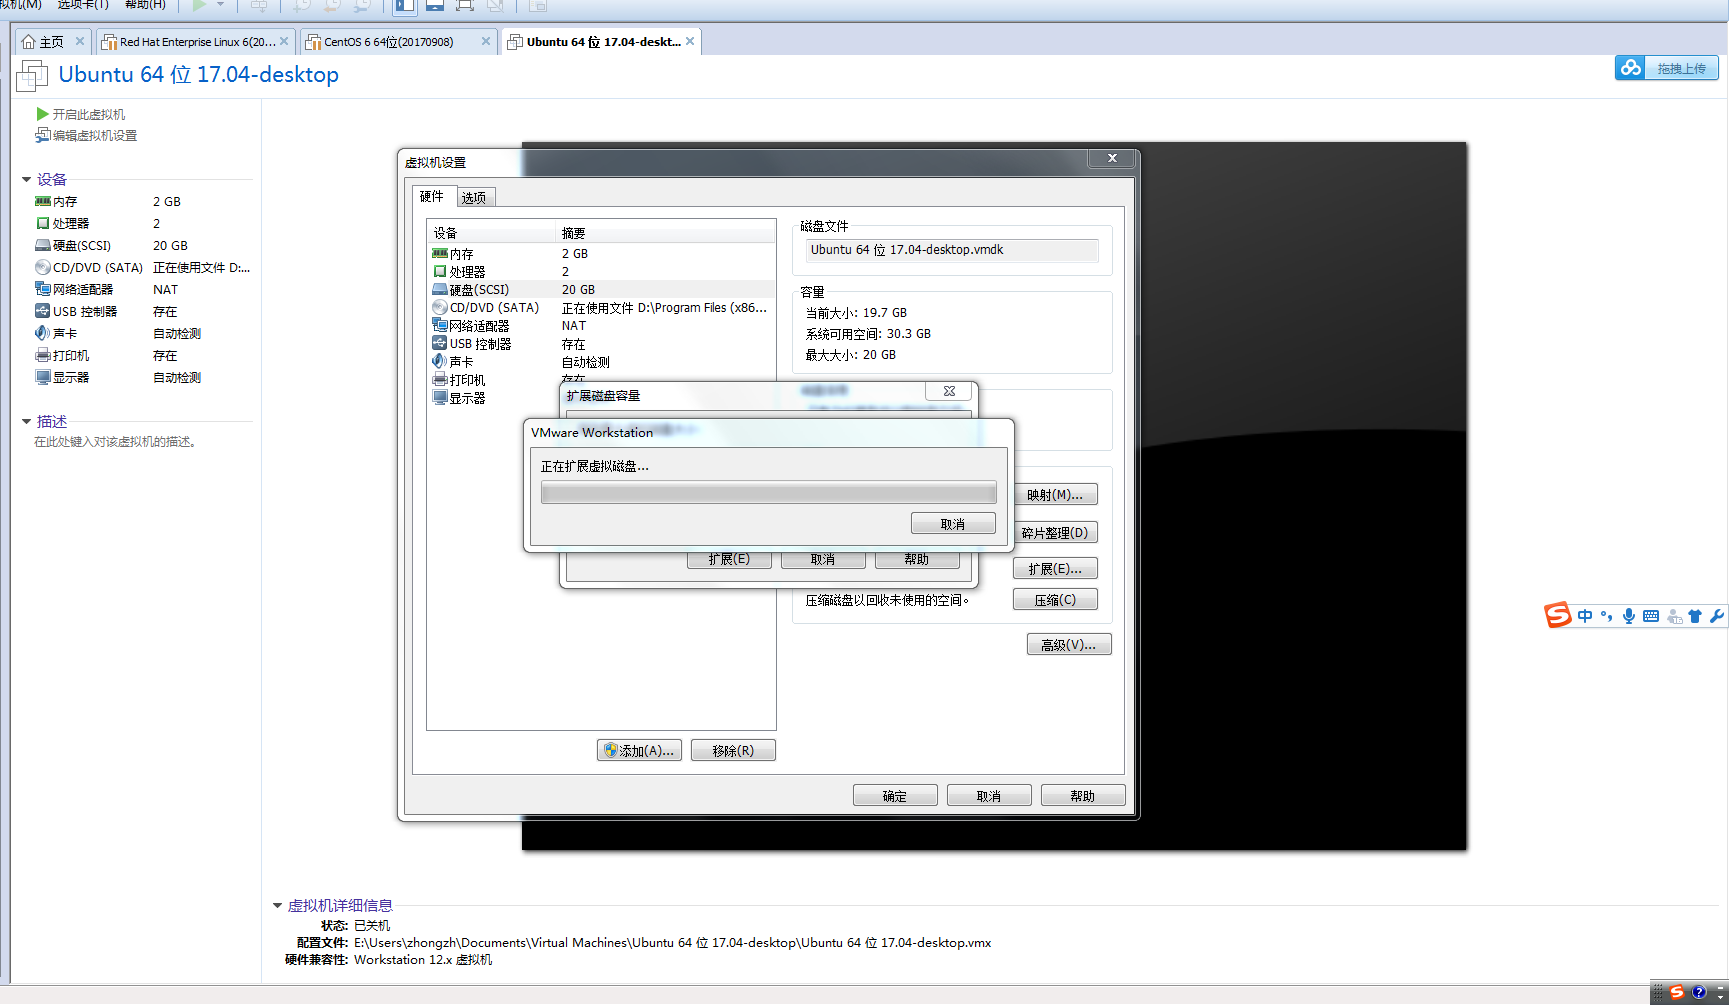Collapse the 设备 section in sidebar
1729x1005 pixels.
[27, 180]
